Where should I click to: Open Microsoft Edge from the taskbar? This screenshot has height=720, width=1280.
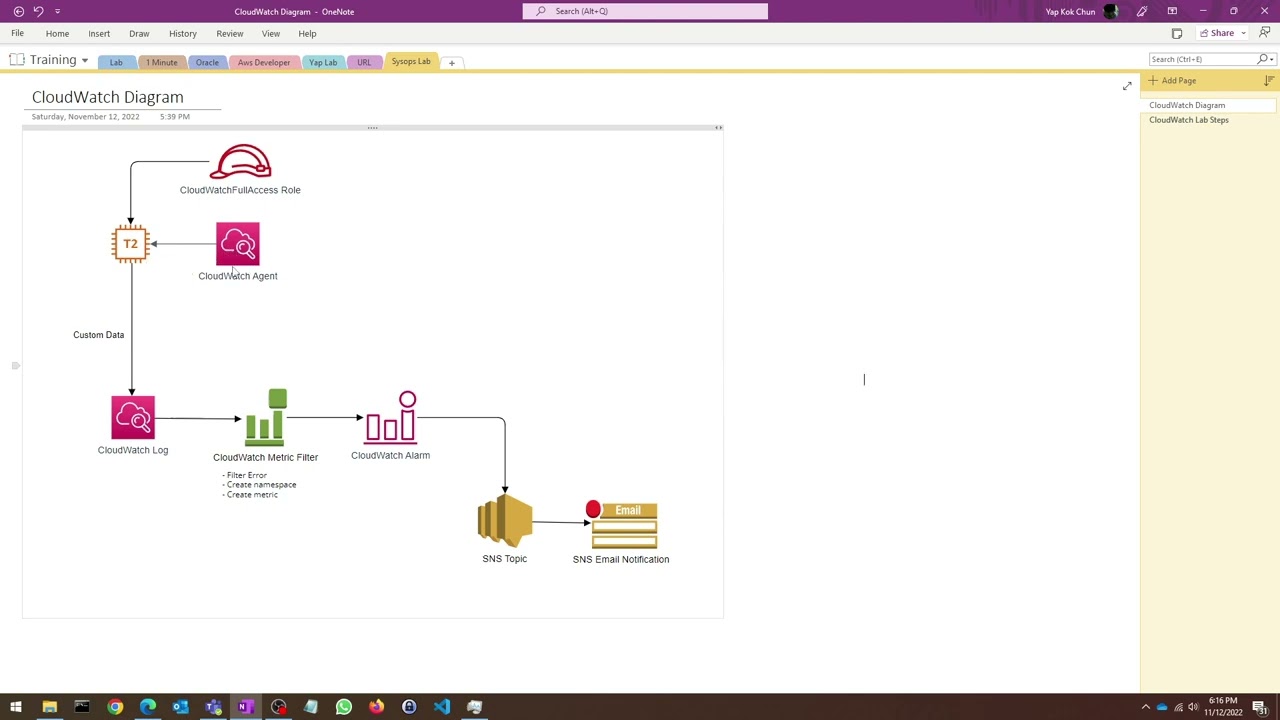pos(148,707)
